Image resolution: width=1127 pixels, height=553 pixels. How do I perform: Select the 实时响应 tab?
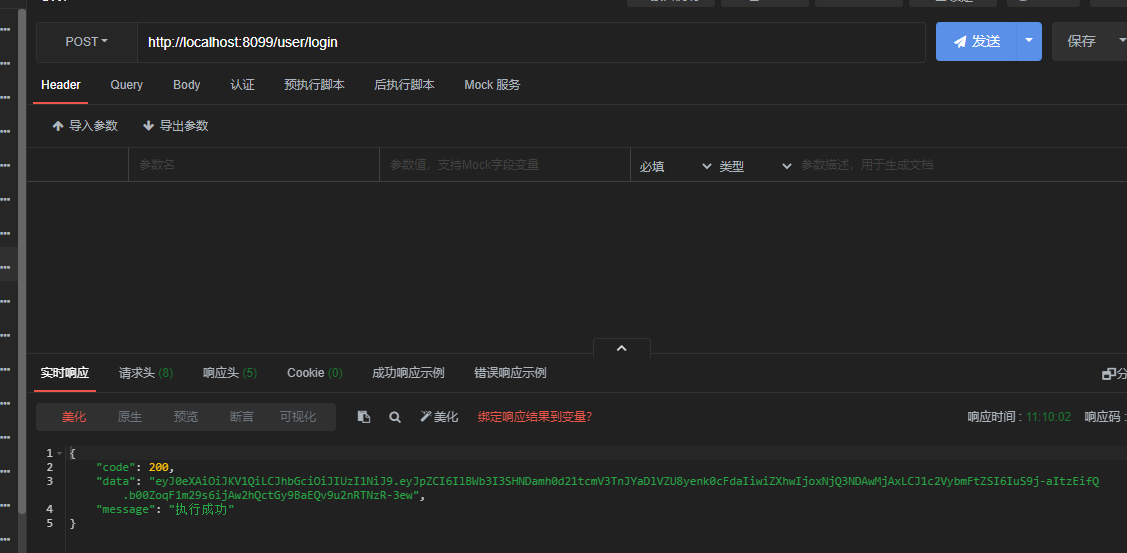pos(65,373)
